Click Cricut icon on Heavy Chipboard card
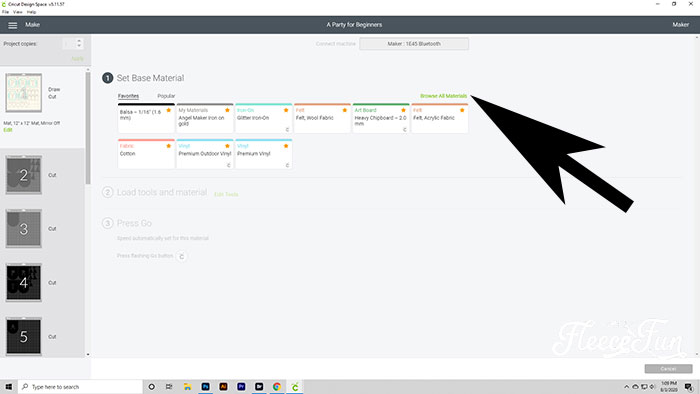Viewport: 700px width, 394px height. point(404,129)
